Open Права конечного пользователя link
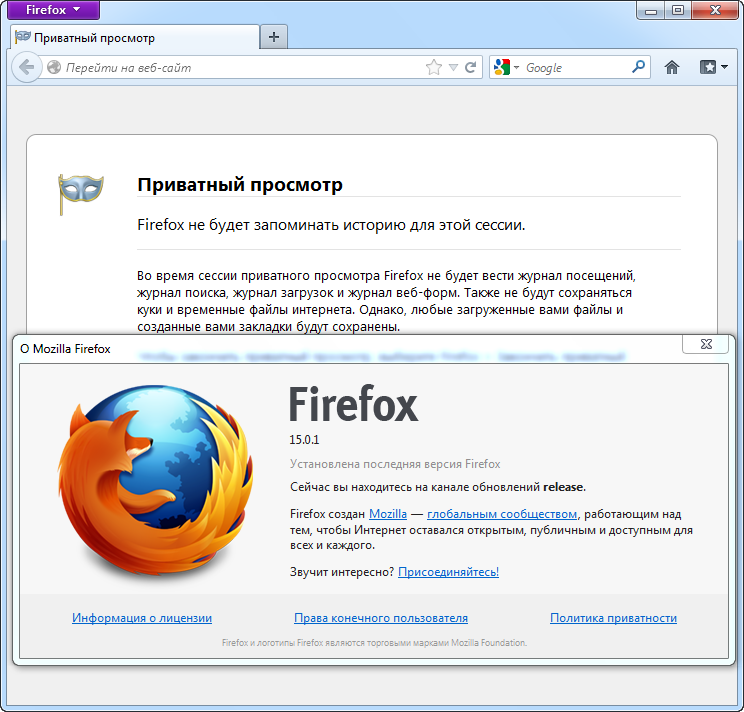 [381, 618]
